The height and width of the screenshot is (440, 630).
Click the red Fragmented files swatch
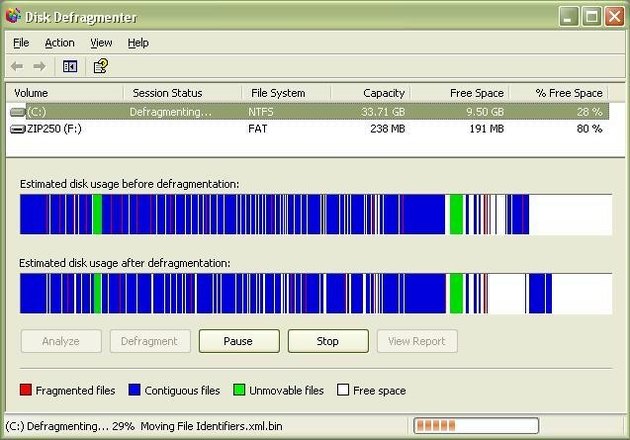tap(26, 389)
